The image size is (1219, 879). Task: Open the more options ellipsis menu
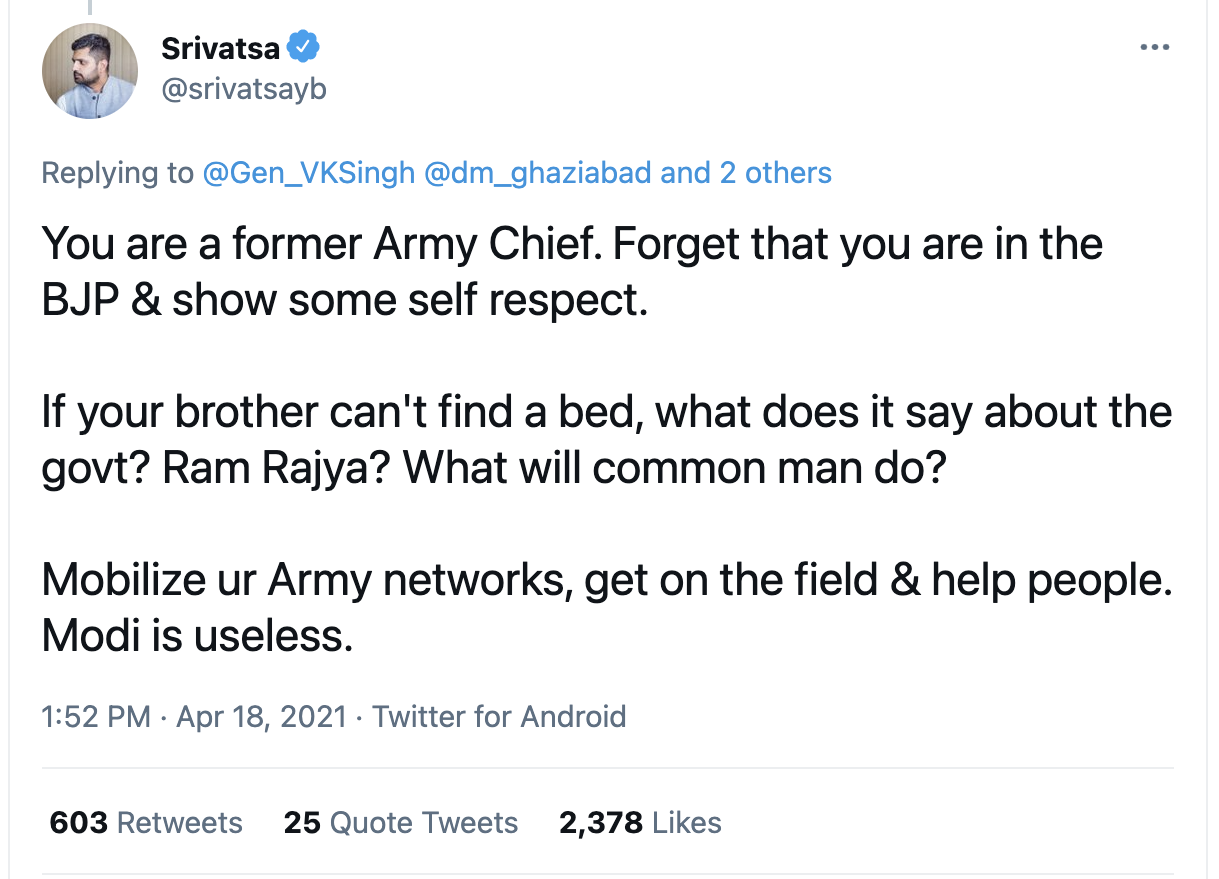(x=1154, y=47)
